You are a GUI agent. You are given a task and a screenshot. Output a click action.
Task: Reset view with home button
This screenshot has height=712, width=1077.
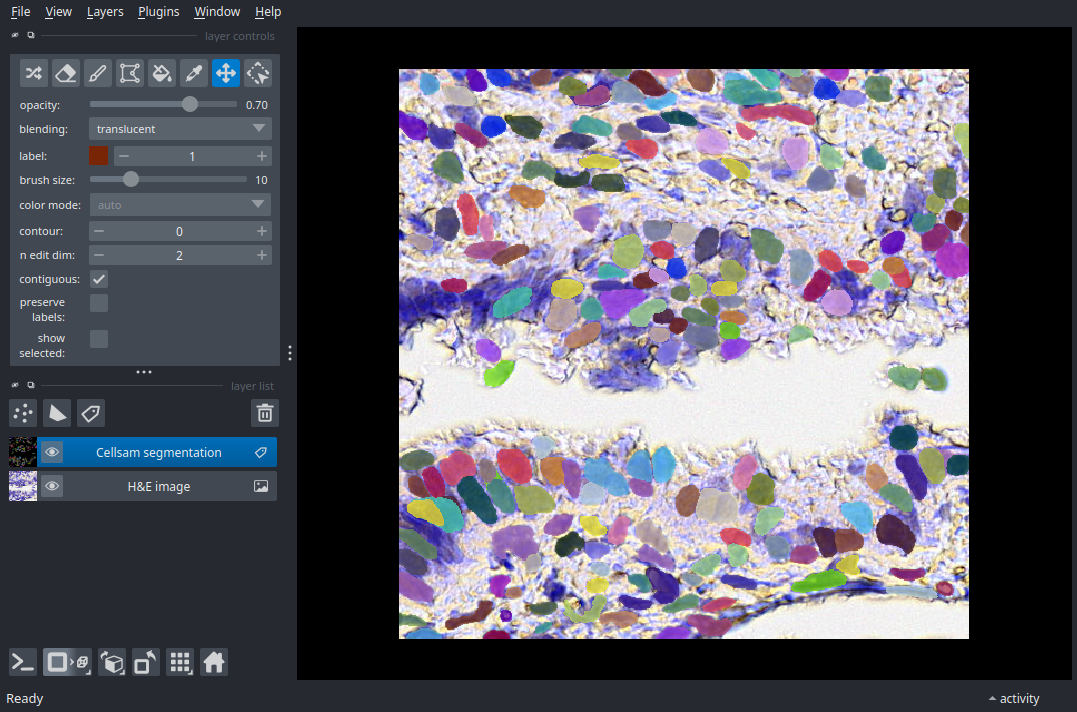click(214, 662)
